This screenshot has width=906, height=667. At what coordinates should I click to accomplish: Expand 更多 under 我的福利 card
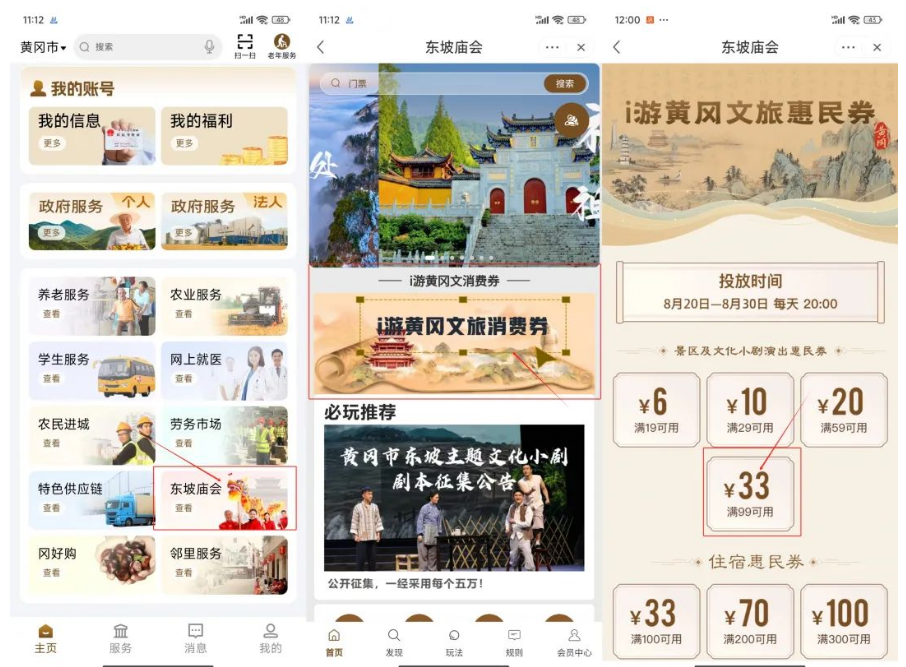[x=184, y=143]
